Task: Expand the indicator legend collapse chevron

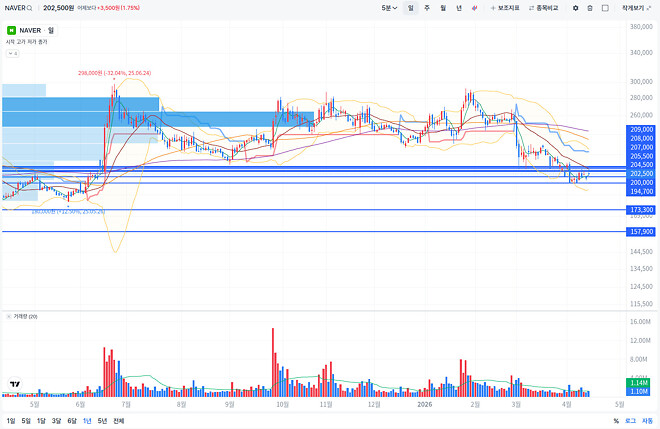Action: (13, 53)
